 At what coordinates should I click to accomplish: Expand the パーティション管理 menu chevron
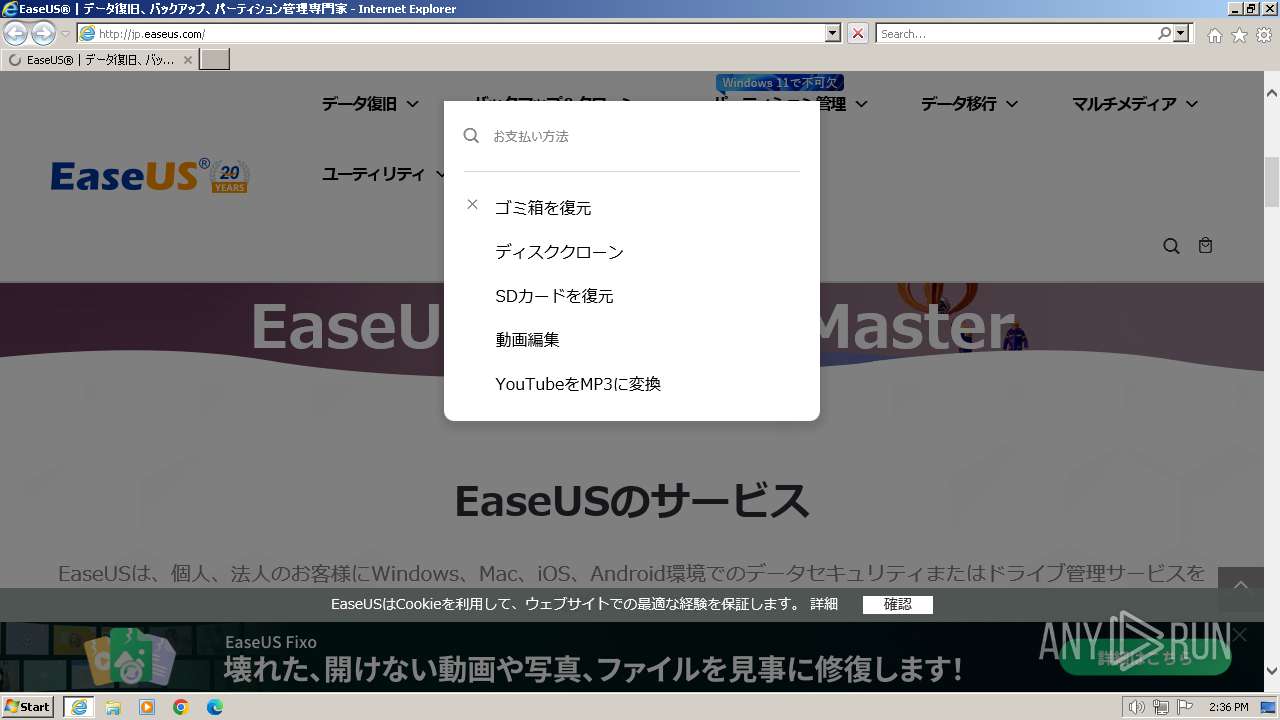click(x=861, y=104)
